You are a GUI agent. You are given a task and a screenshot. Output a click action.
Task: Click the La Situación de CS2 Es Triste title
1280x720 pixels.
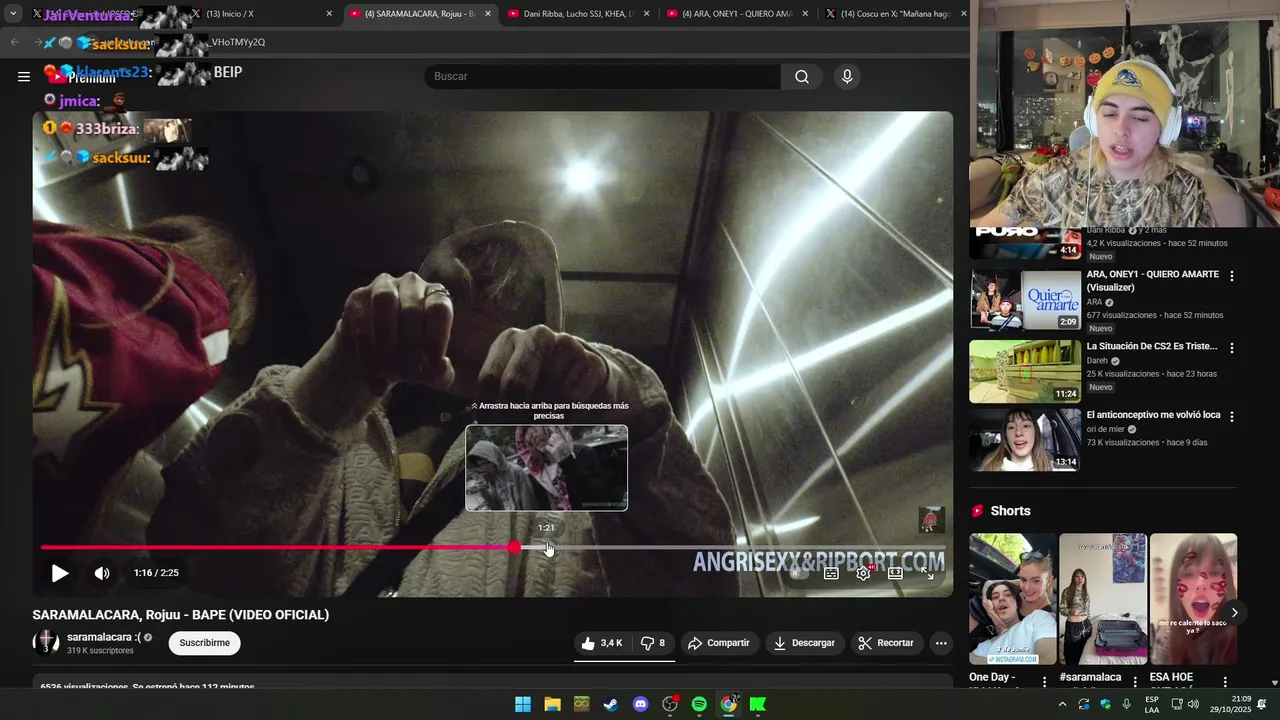coord(1152,346)
